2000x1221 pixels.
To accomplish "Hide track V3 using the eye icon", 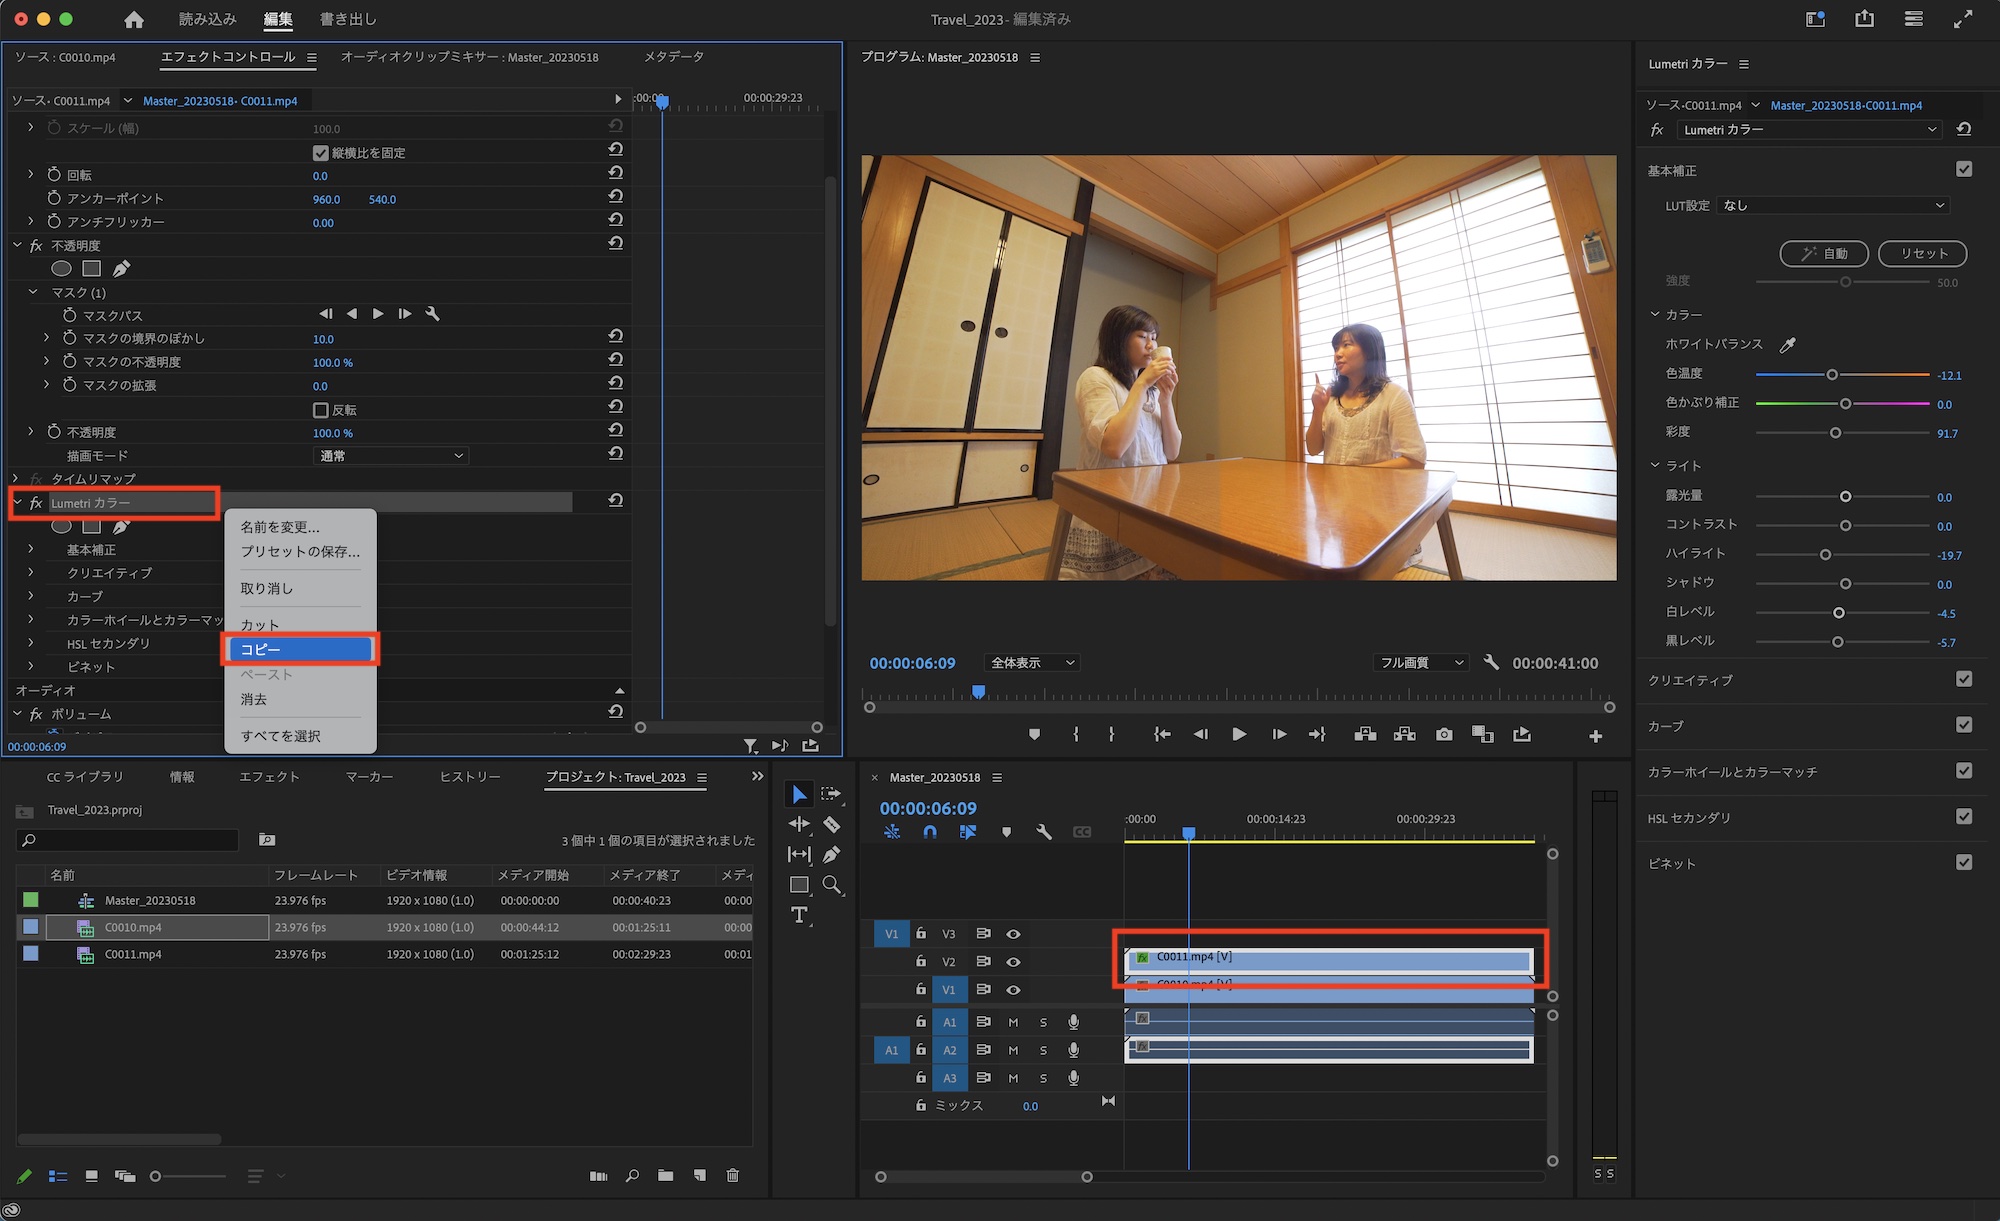I will click(1013, 934).
